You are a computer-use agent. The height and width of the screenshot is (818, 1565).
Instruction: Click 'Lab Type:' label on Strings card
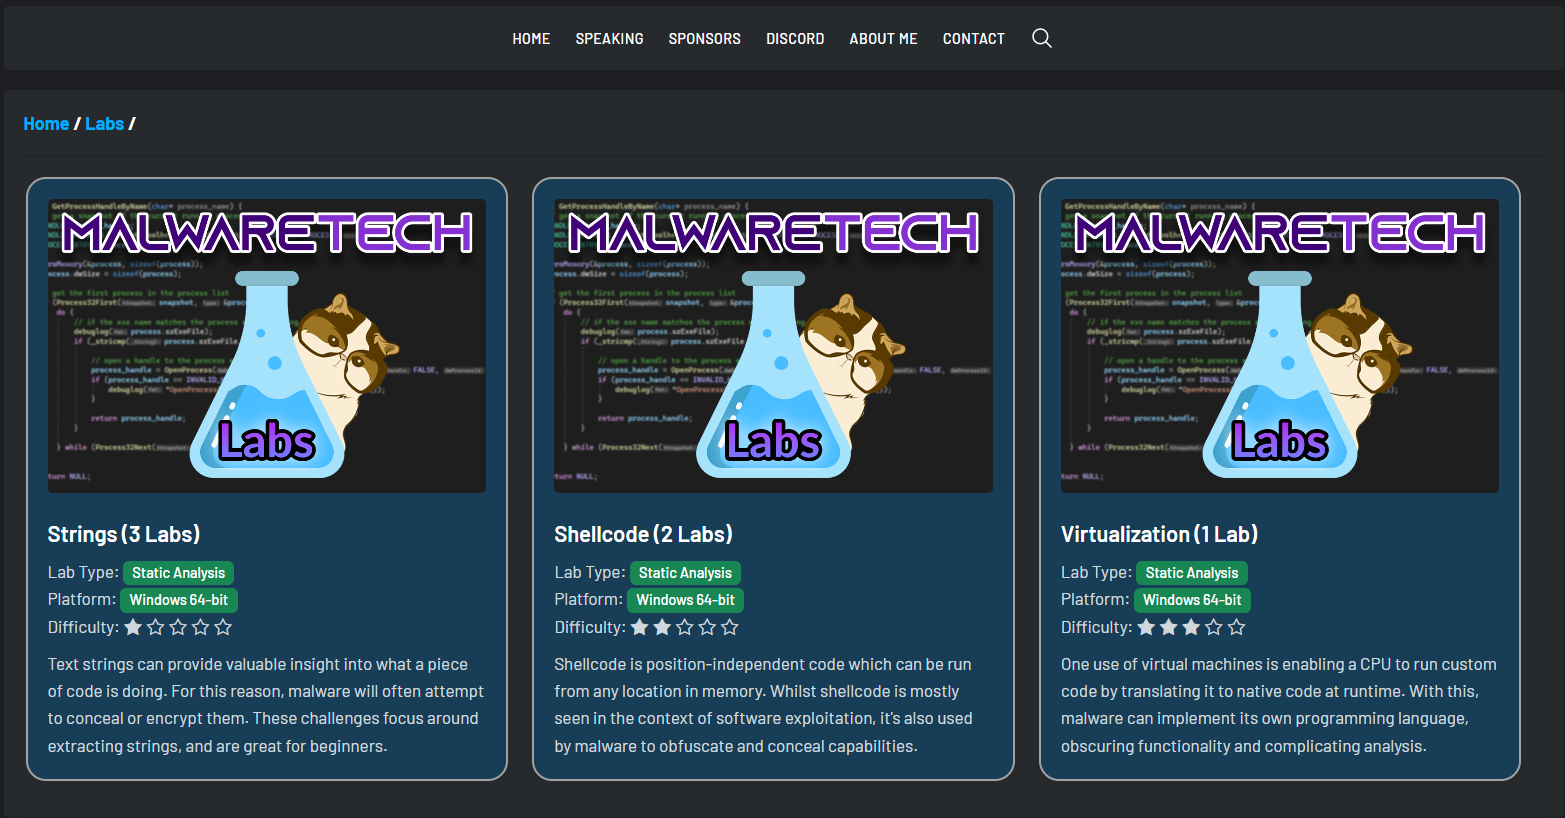83,572
